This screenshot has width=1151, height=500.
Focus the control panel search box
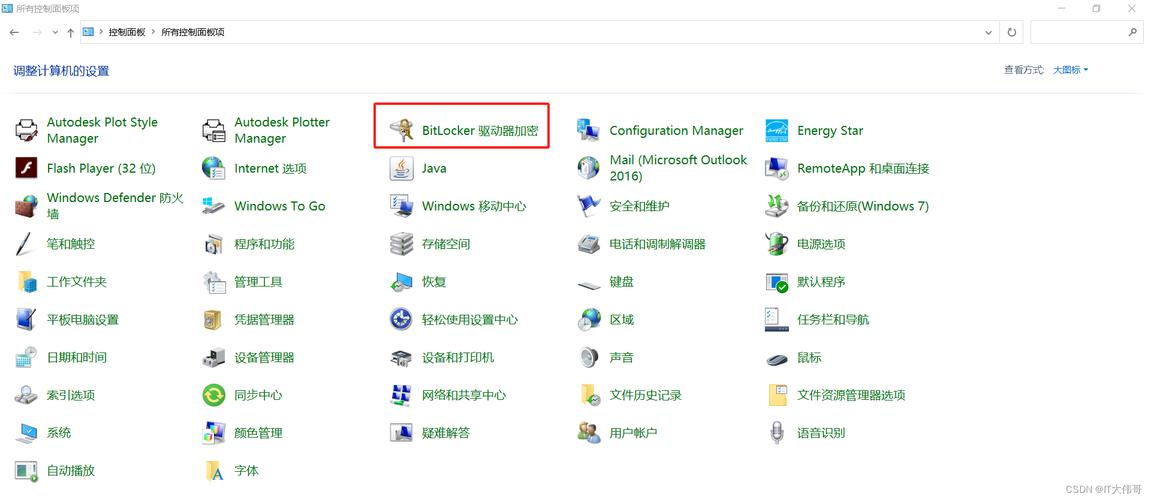coord(1085,32)
